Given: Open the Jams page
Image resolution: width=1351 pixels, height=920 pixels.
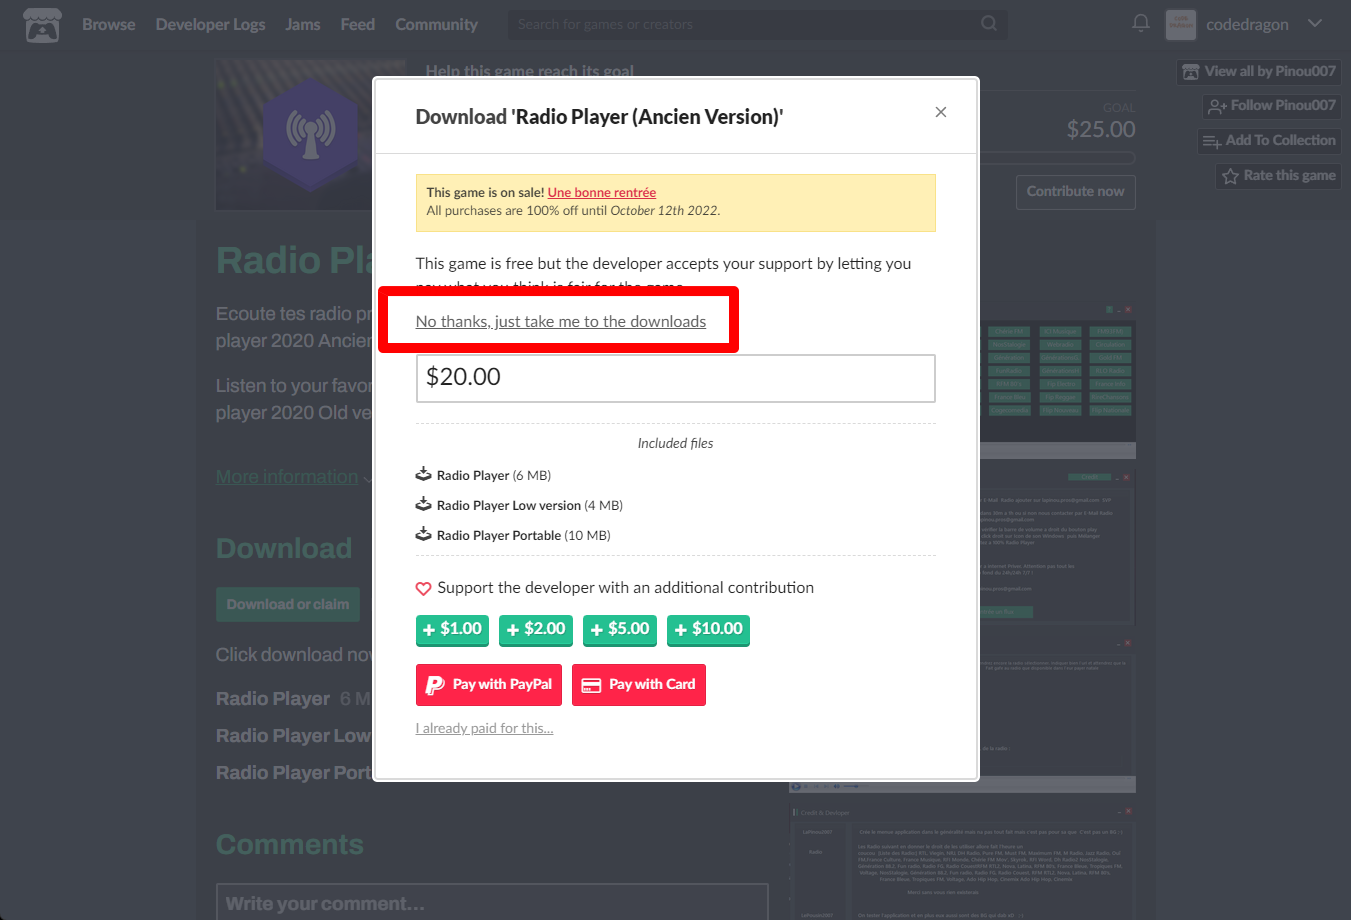Looking at the screenshot, I should (x=302, y=24).
